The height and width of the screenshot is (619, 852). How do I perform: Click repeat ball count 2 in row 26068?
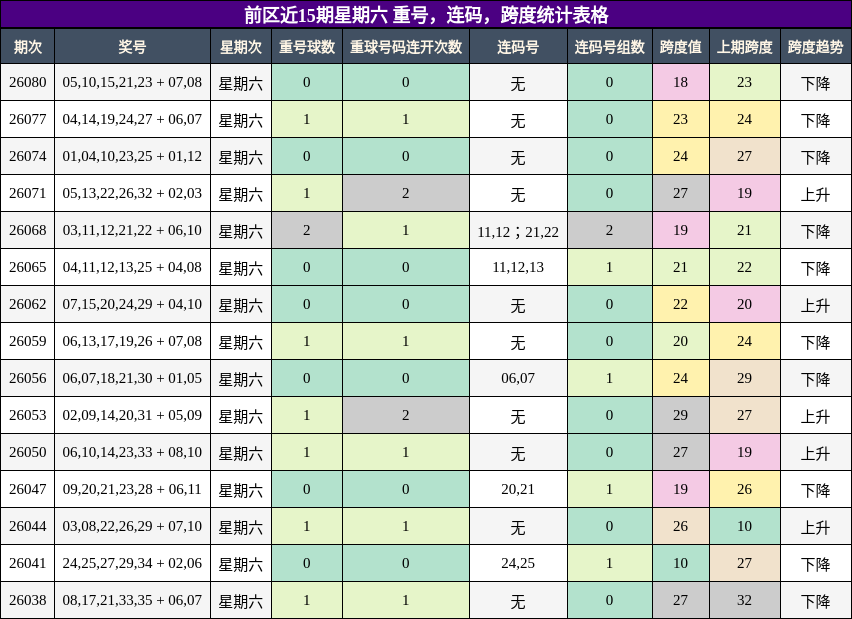point(306,230)
